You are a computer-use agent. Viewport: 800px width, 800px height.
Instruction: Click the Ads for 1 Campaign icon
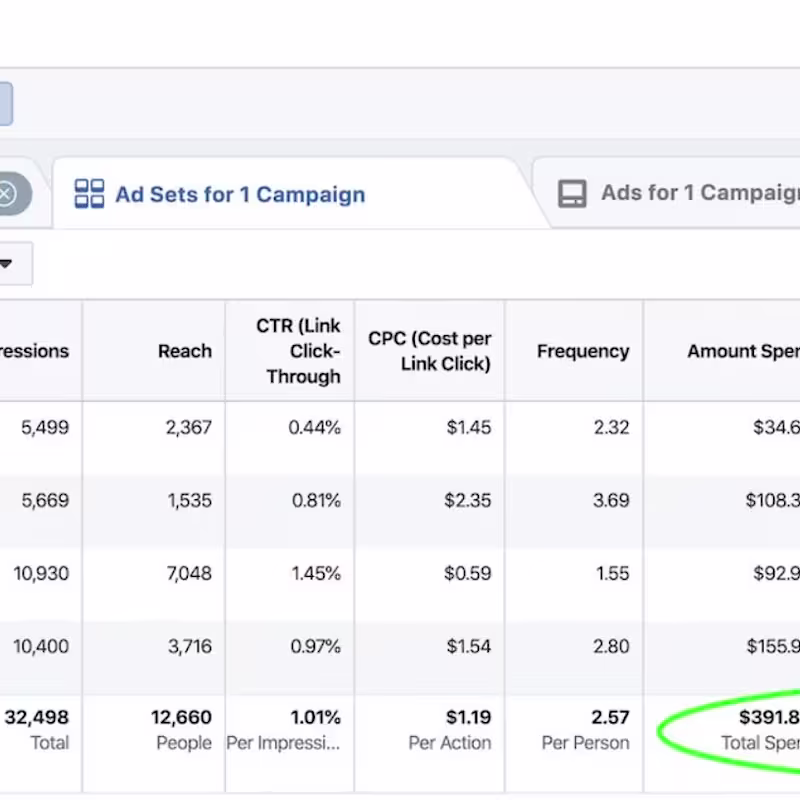(x=572, y=193)
